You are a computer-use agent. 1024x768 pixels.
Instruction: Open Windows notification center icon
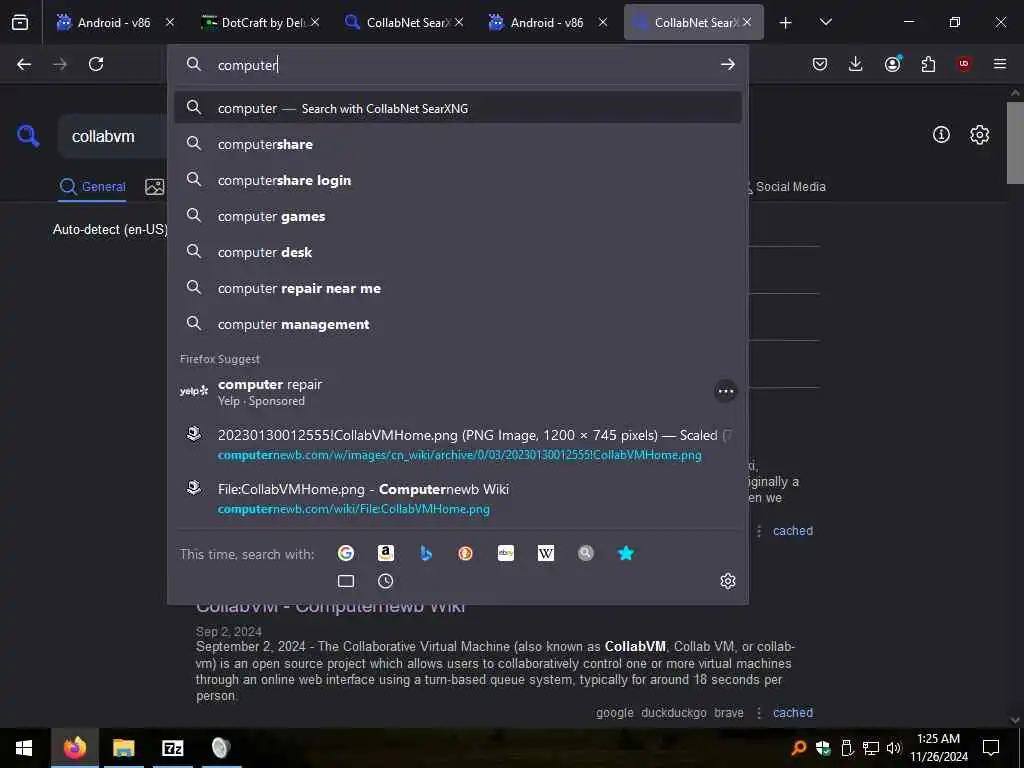point(991,748)
